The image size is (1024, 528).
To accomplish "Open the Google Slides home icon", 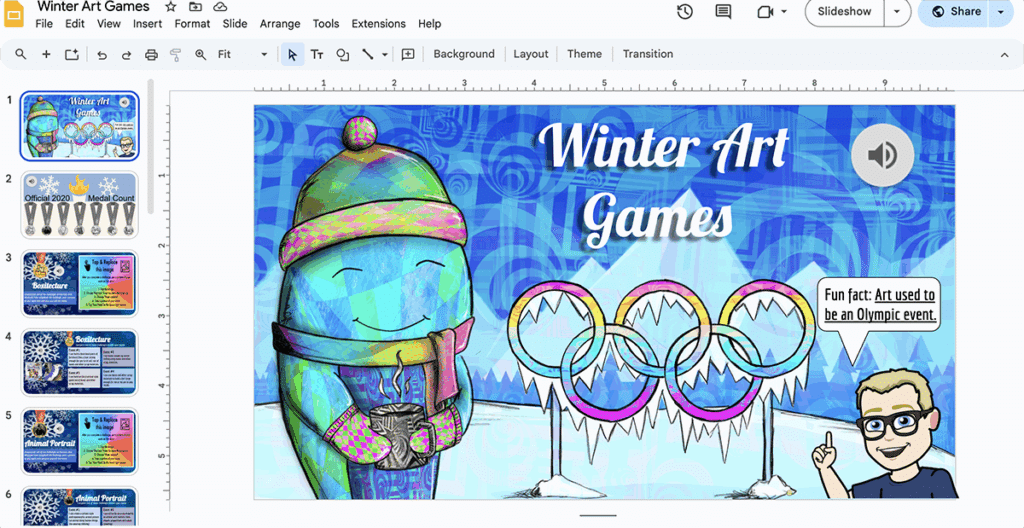I will [x=14, y=13].
